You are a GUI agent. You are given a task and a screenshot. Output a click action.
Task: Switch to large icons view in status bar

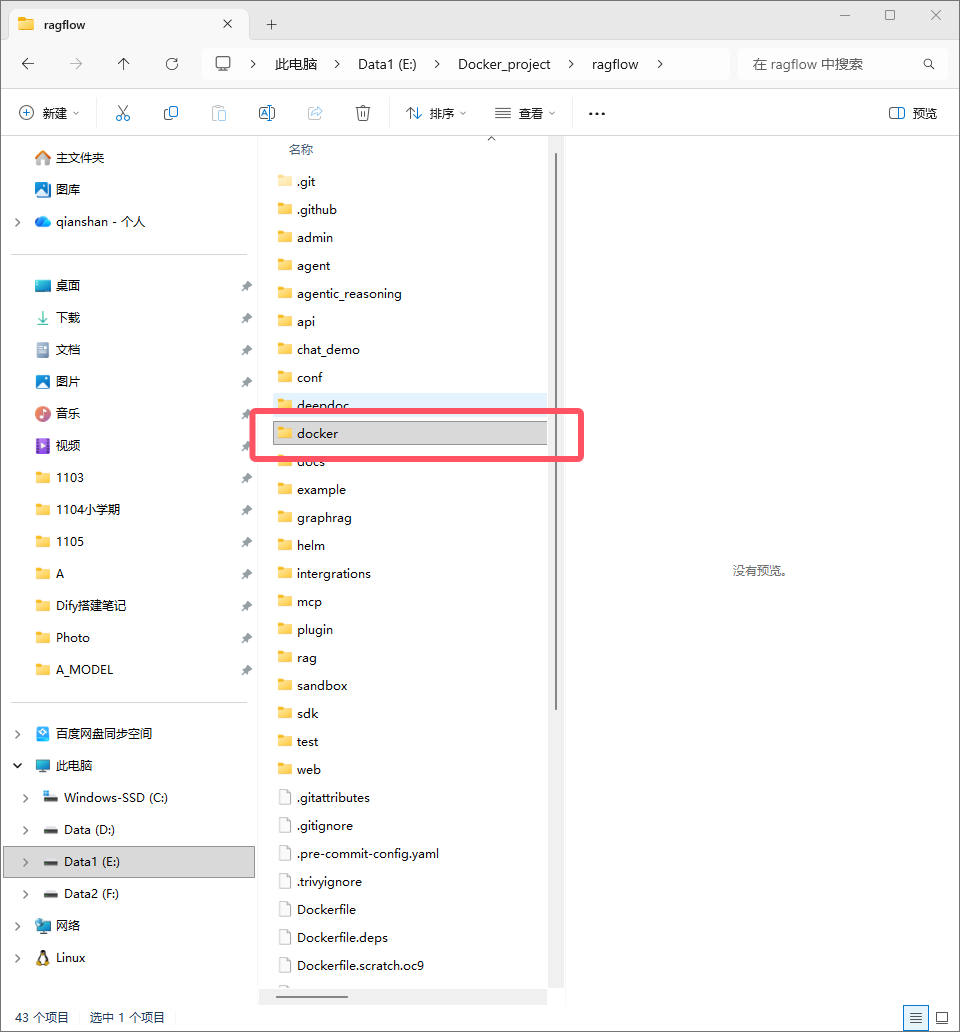942,1018
